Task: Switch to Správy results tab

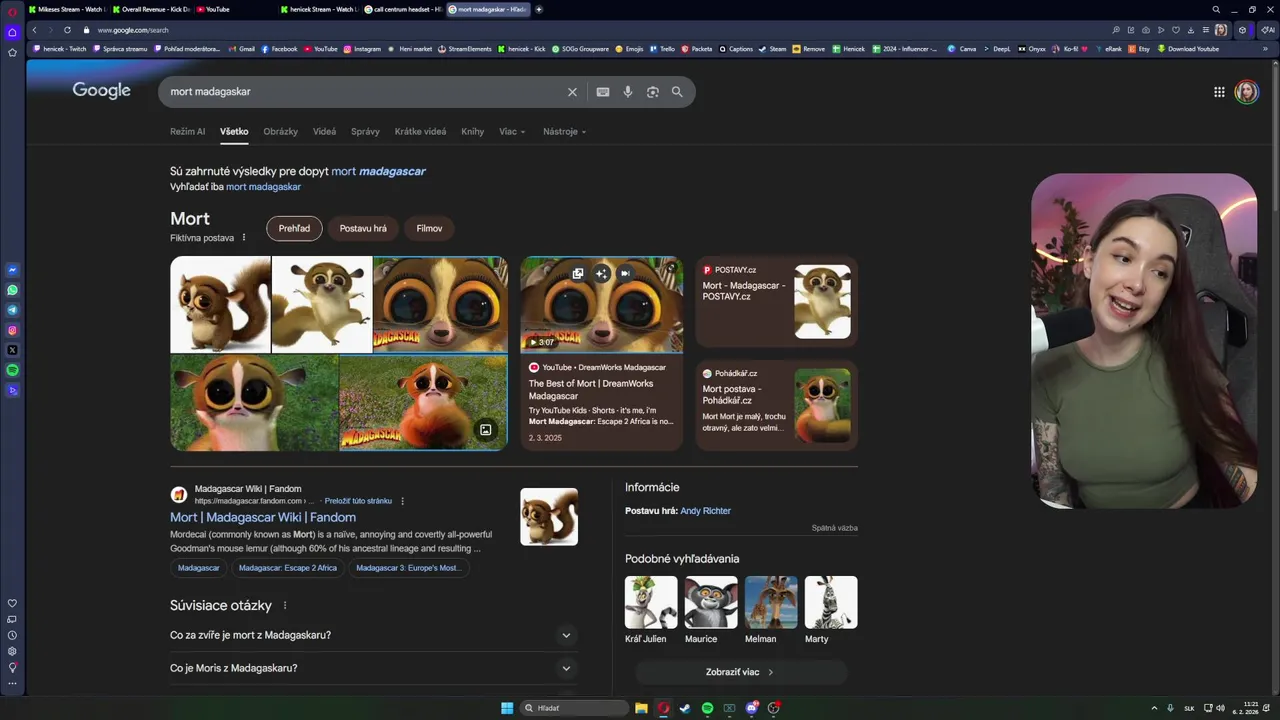Action: (365, 132)
